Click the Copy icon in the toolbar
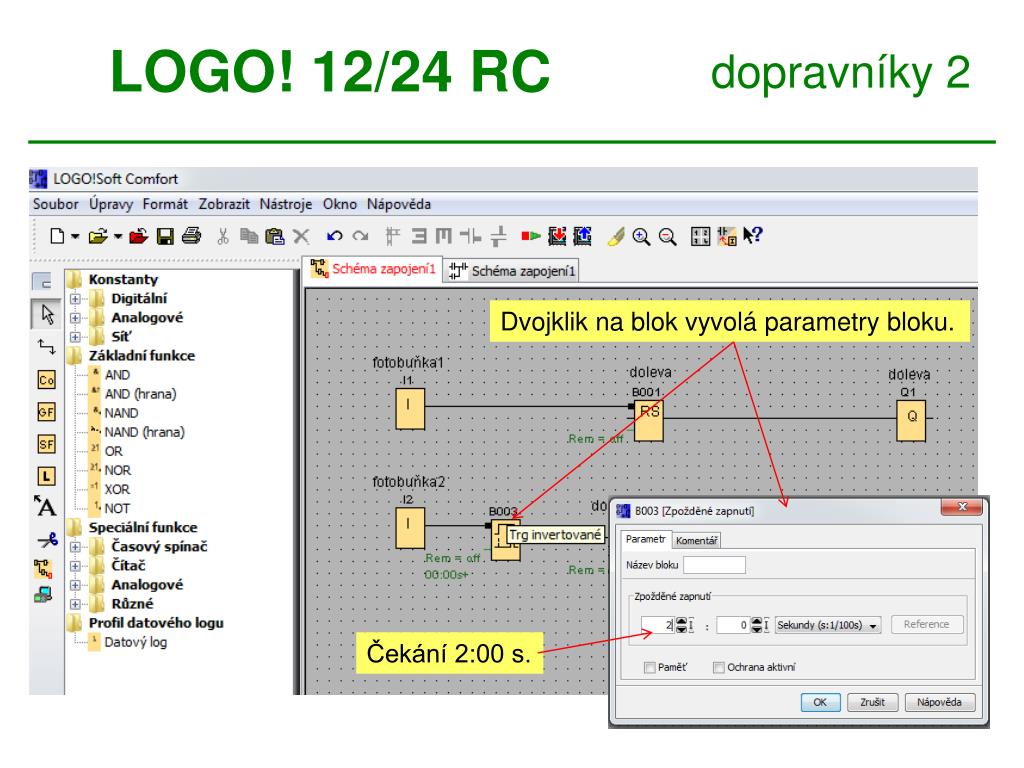The height and width of the screenshot is (768, 1024). click(x=249, y=236)
